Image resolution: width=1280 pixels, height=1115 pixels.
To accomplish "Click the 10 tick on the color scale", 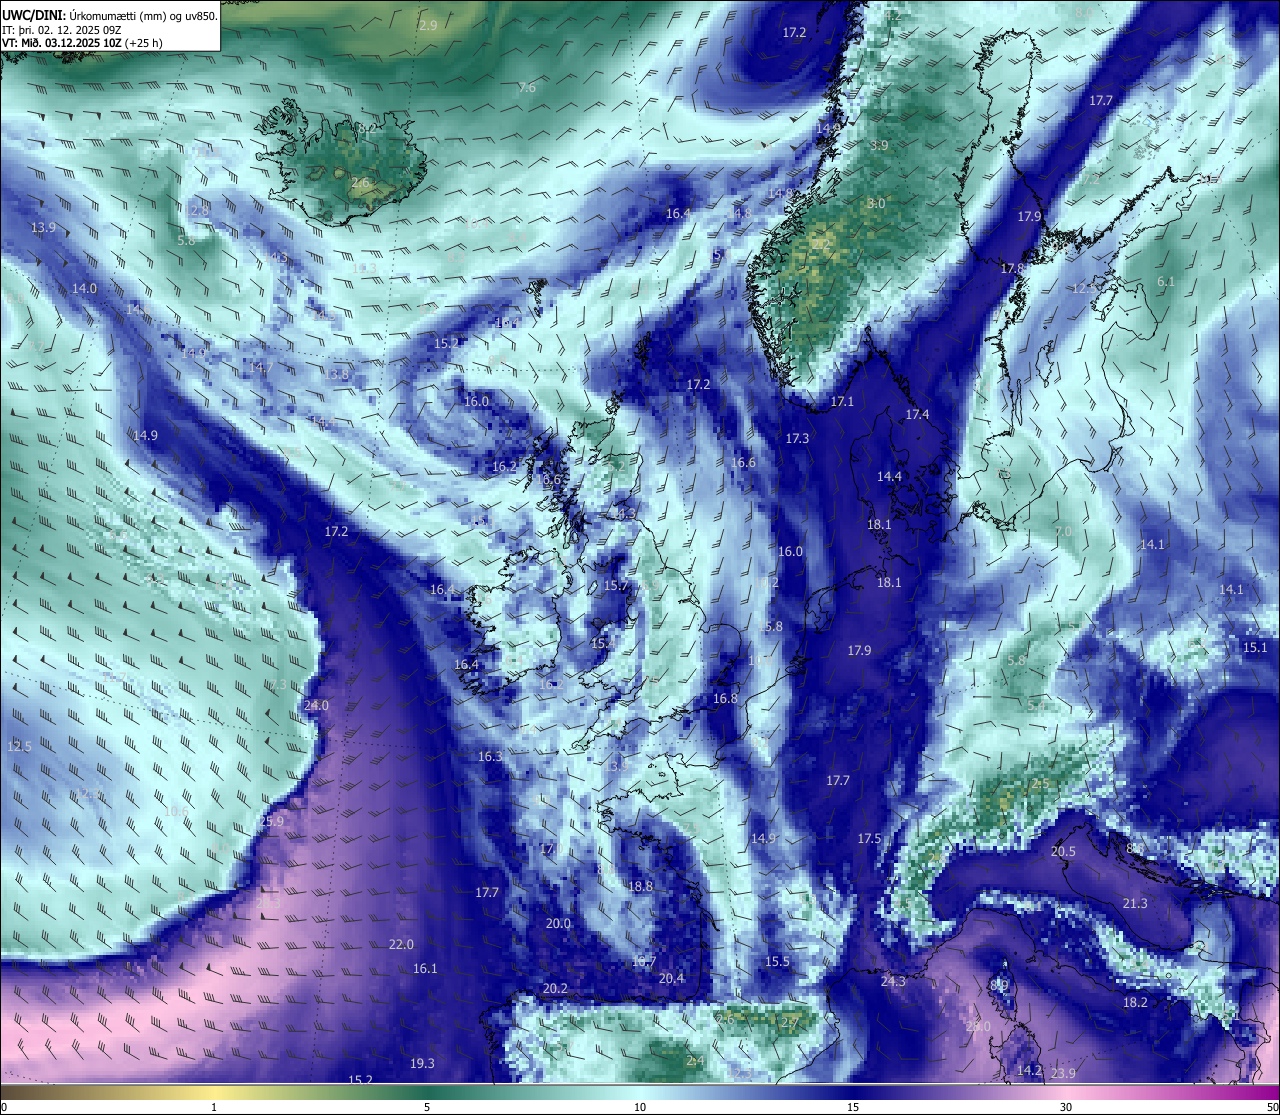I will 640,1107.
